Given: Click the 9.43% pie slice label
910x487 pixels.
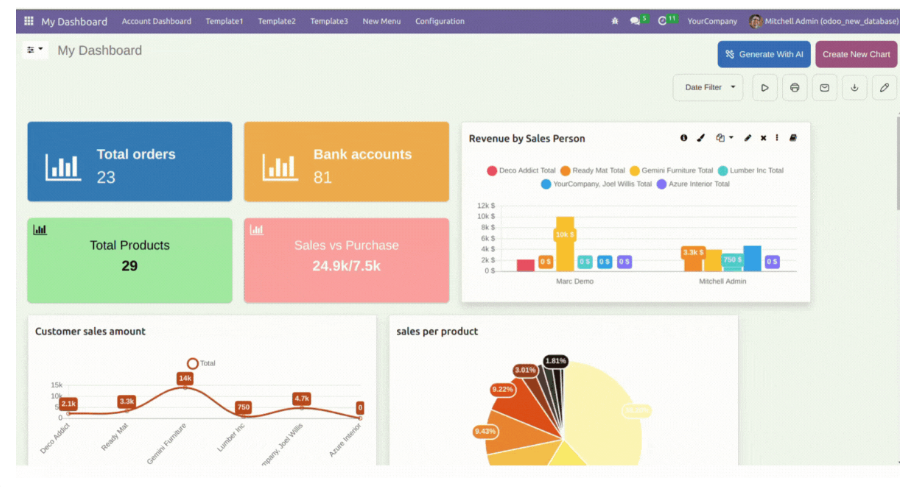Looking at the screenshot, I should pos(485,431).
